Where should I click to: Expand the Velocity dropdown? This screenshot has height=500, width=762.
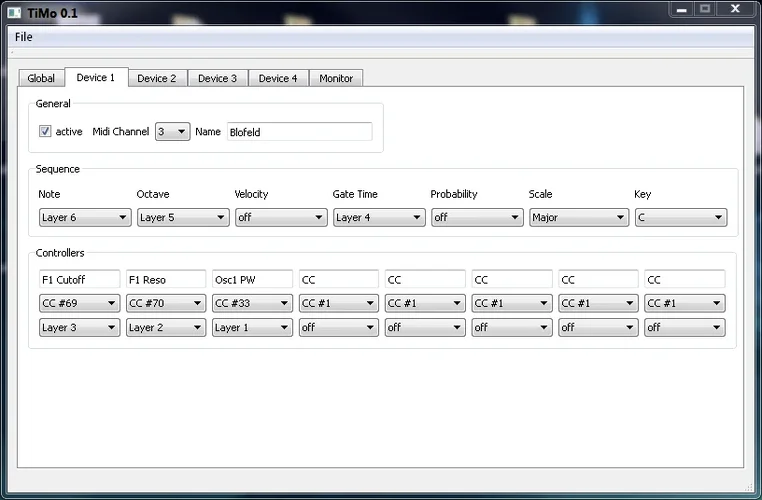pos(281,217)
